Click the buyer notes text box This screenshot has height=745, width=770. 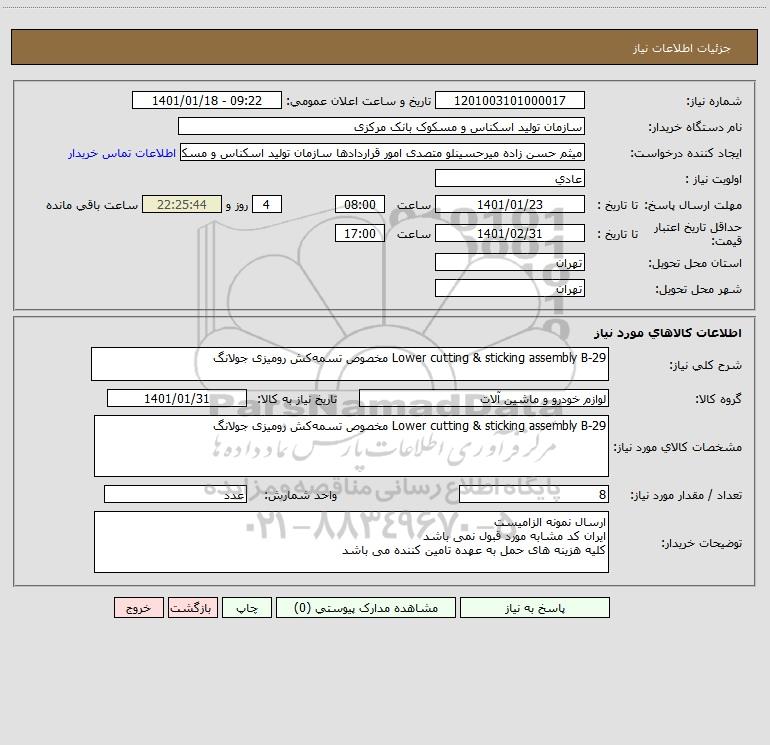[351, 542]
